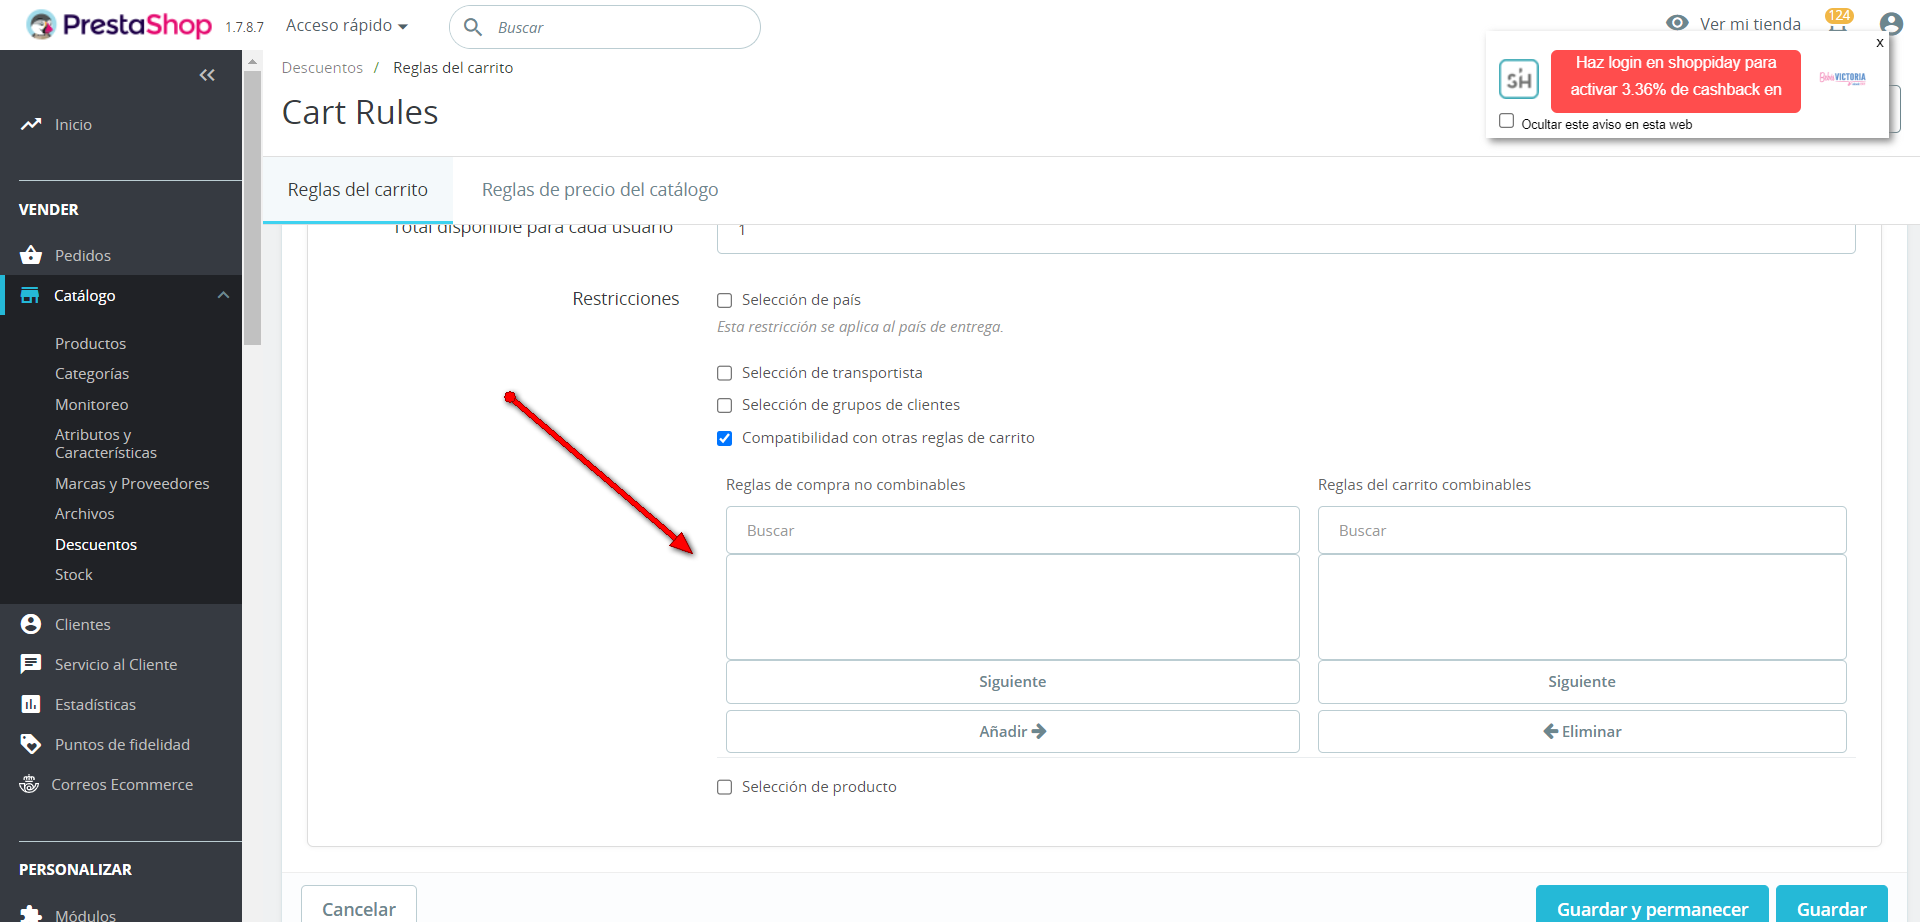Click the Estadísticas chart icon

tap(31, 704)
